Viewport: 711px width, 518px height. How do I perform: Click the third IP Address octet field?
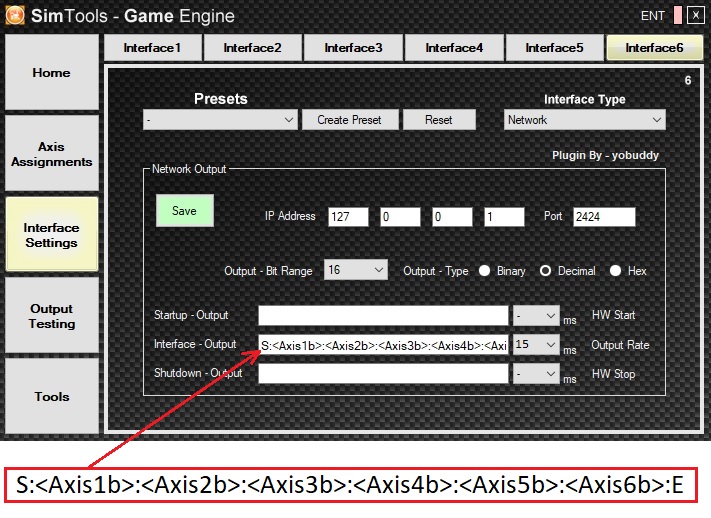[x=452, y=217]
